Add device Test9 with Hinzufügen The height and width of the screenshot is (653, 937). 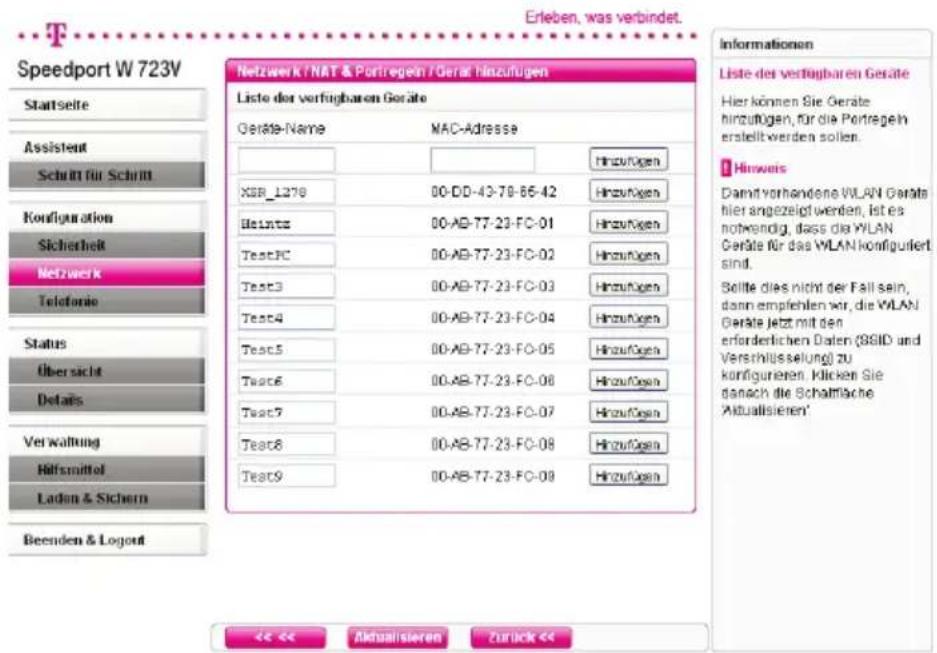pyautogui.click(x=628, y=476)
